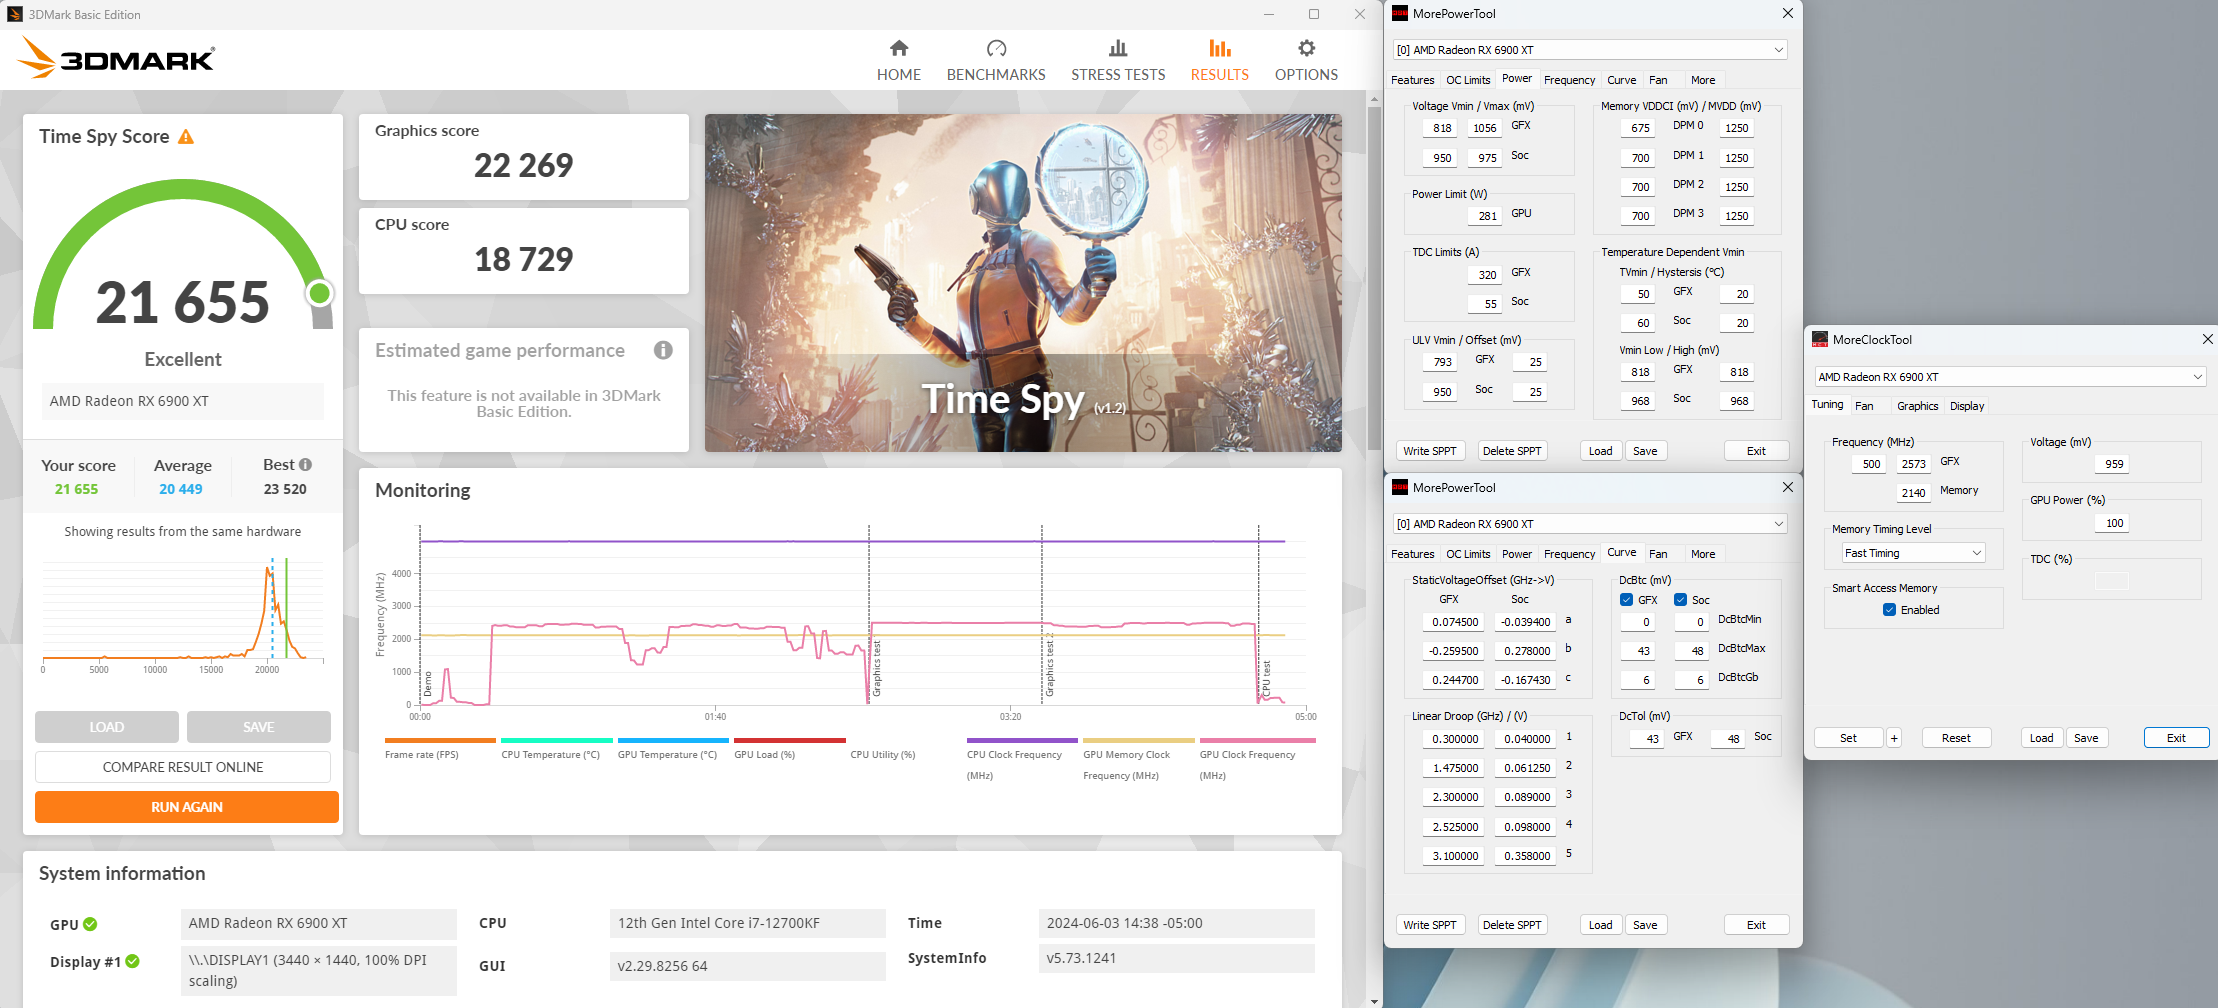
Task: Click COMPARE RESULT ONLINE
Action: pyautogui.click(x=183, y=767)
